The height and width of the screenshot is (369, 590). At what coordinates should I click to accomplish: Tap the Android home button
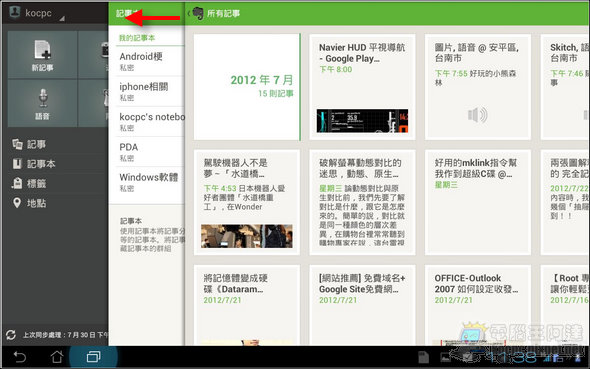57,357
